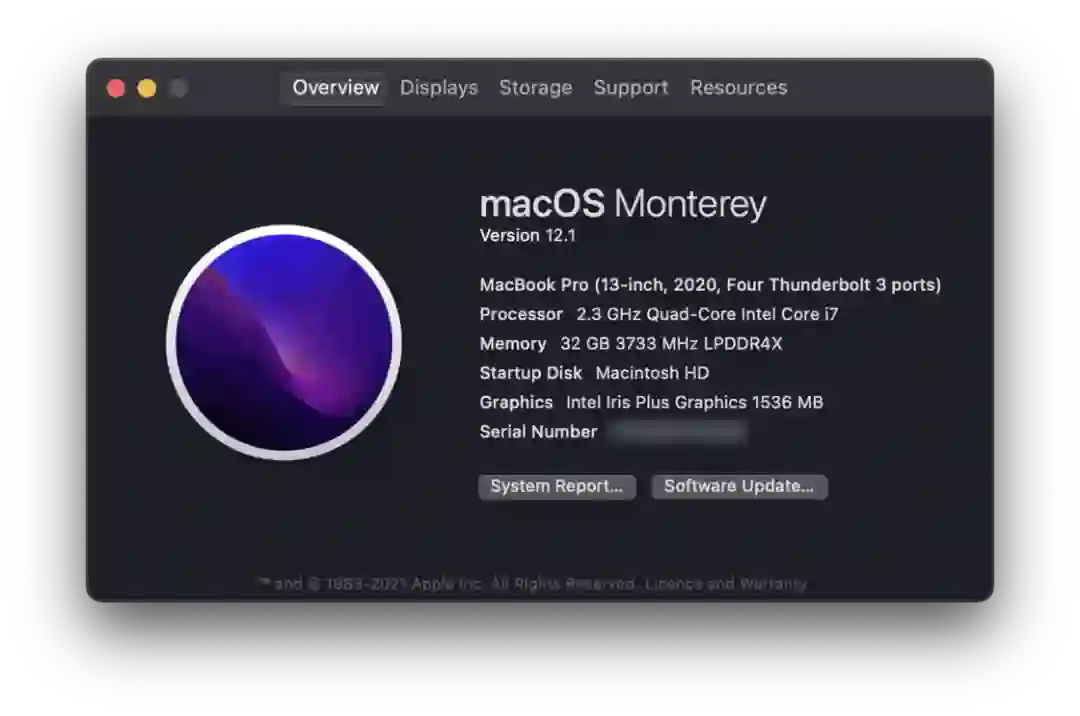
Task: Click the 32 GB memory specification text
Action: [x=671, y=344]
